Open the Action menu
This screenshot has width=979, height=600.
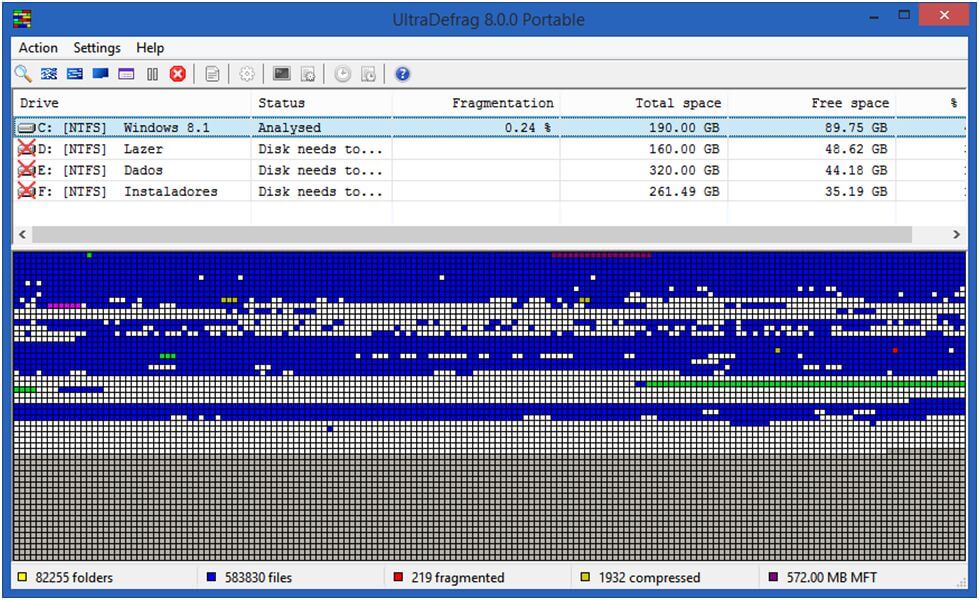[x=38, y=48]
